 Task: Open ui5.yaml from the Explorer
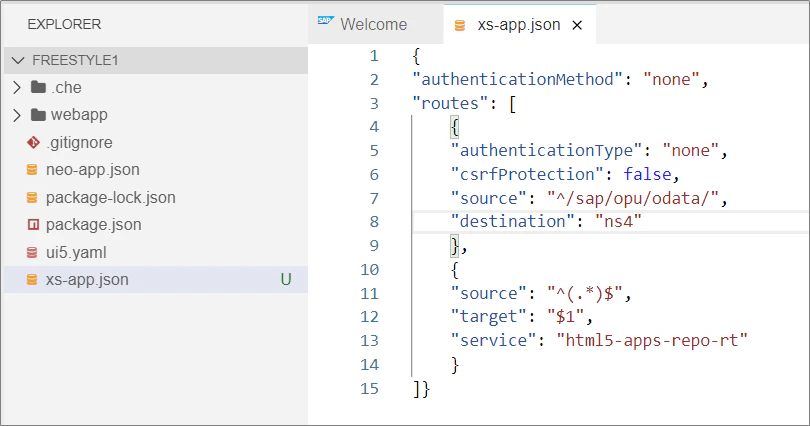[x=76, y=253]
